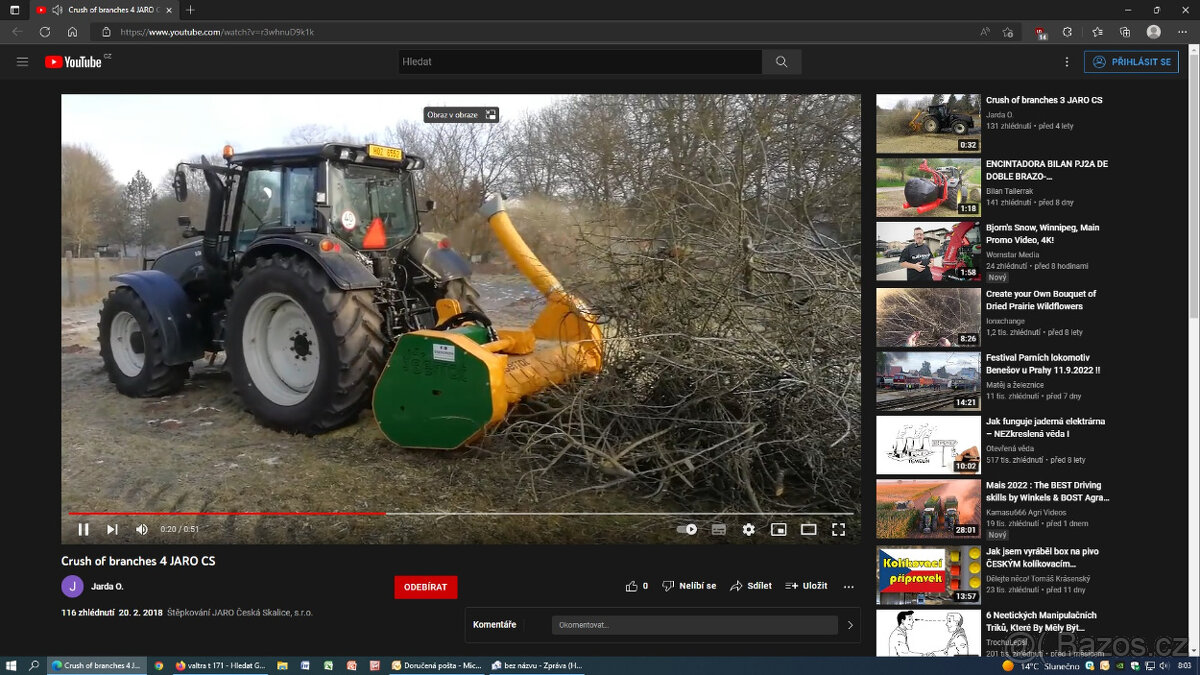Click the search magnifier button
This screenshot has height=675, width=1200.
coord(781,62)
